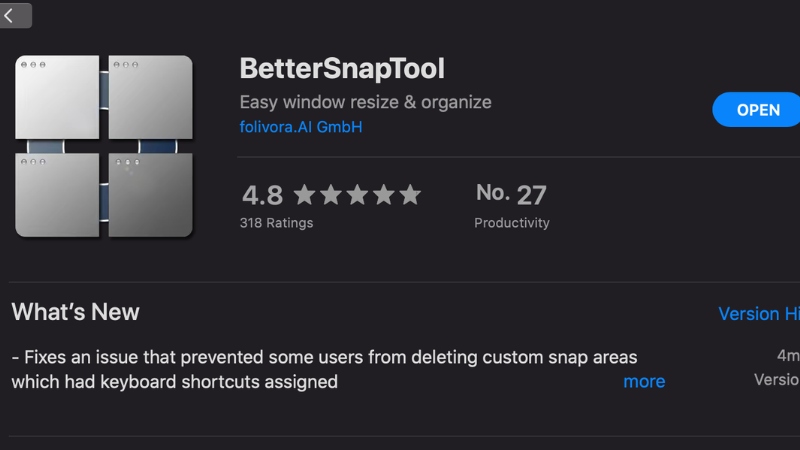Viewport: 800px width, 450px height.
Task: Click the BetterSnapTool app title
Action: click(x=342, y=69)
